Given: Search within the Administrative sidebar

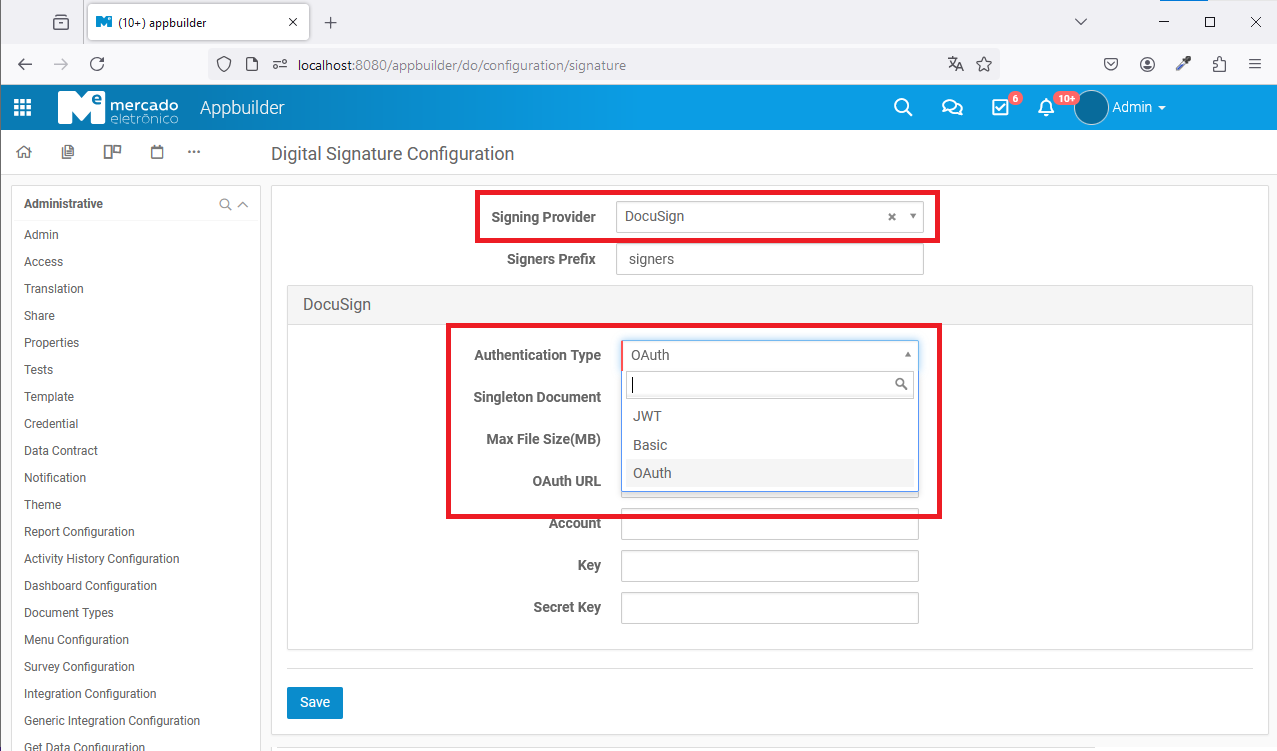Looking at the screenshot, I should (x=225, y=204).
